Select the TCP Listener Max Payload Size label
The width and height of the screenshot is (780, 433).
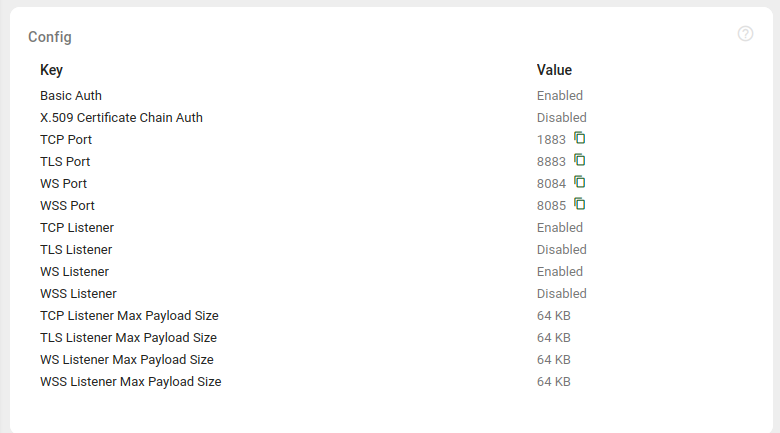129,316
